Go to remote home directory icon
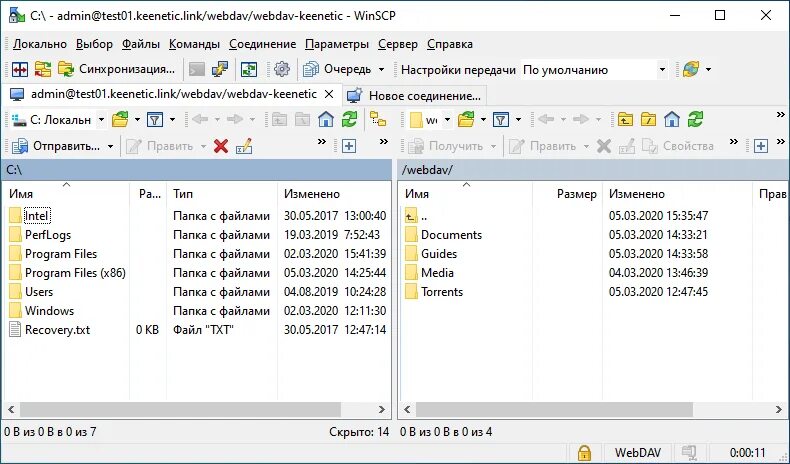Image resolution: width=790 pixels, height=464 pixels. coord(672,119)
